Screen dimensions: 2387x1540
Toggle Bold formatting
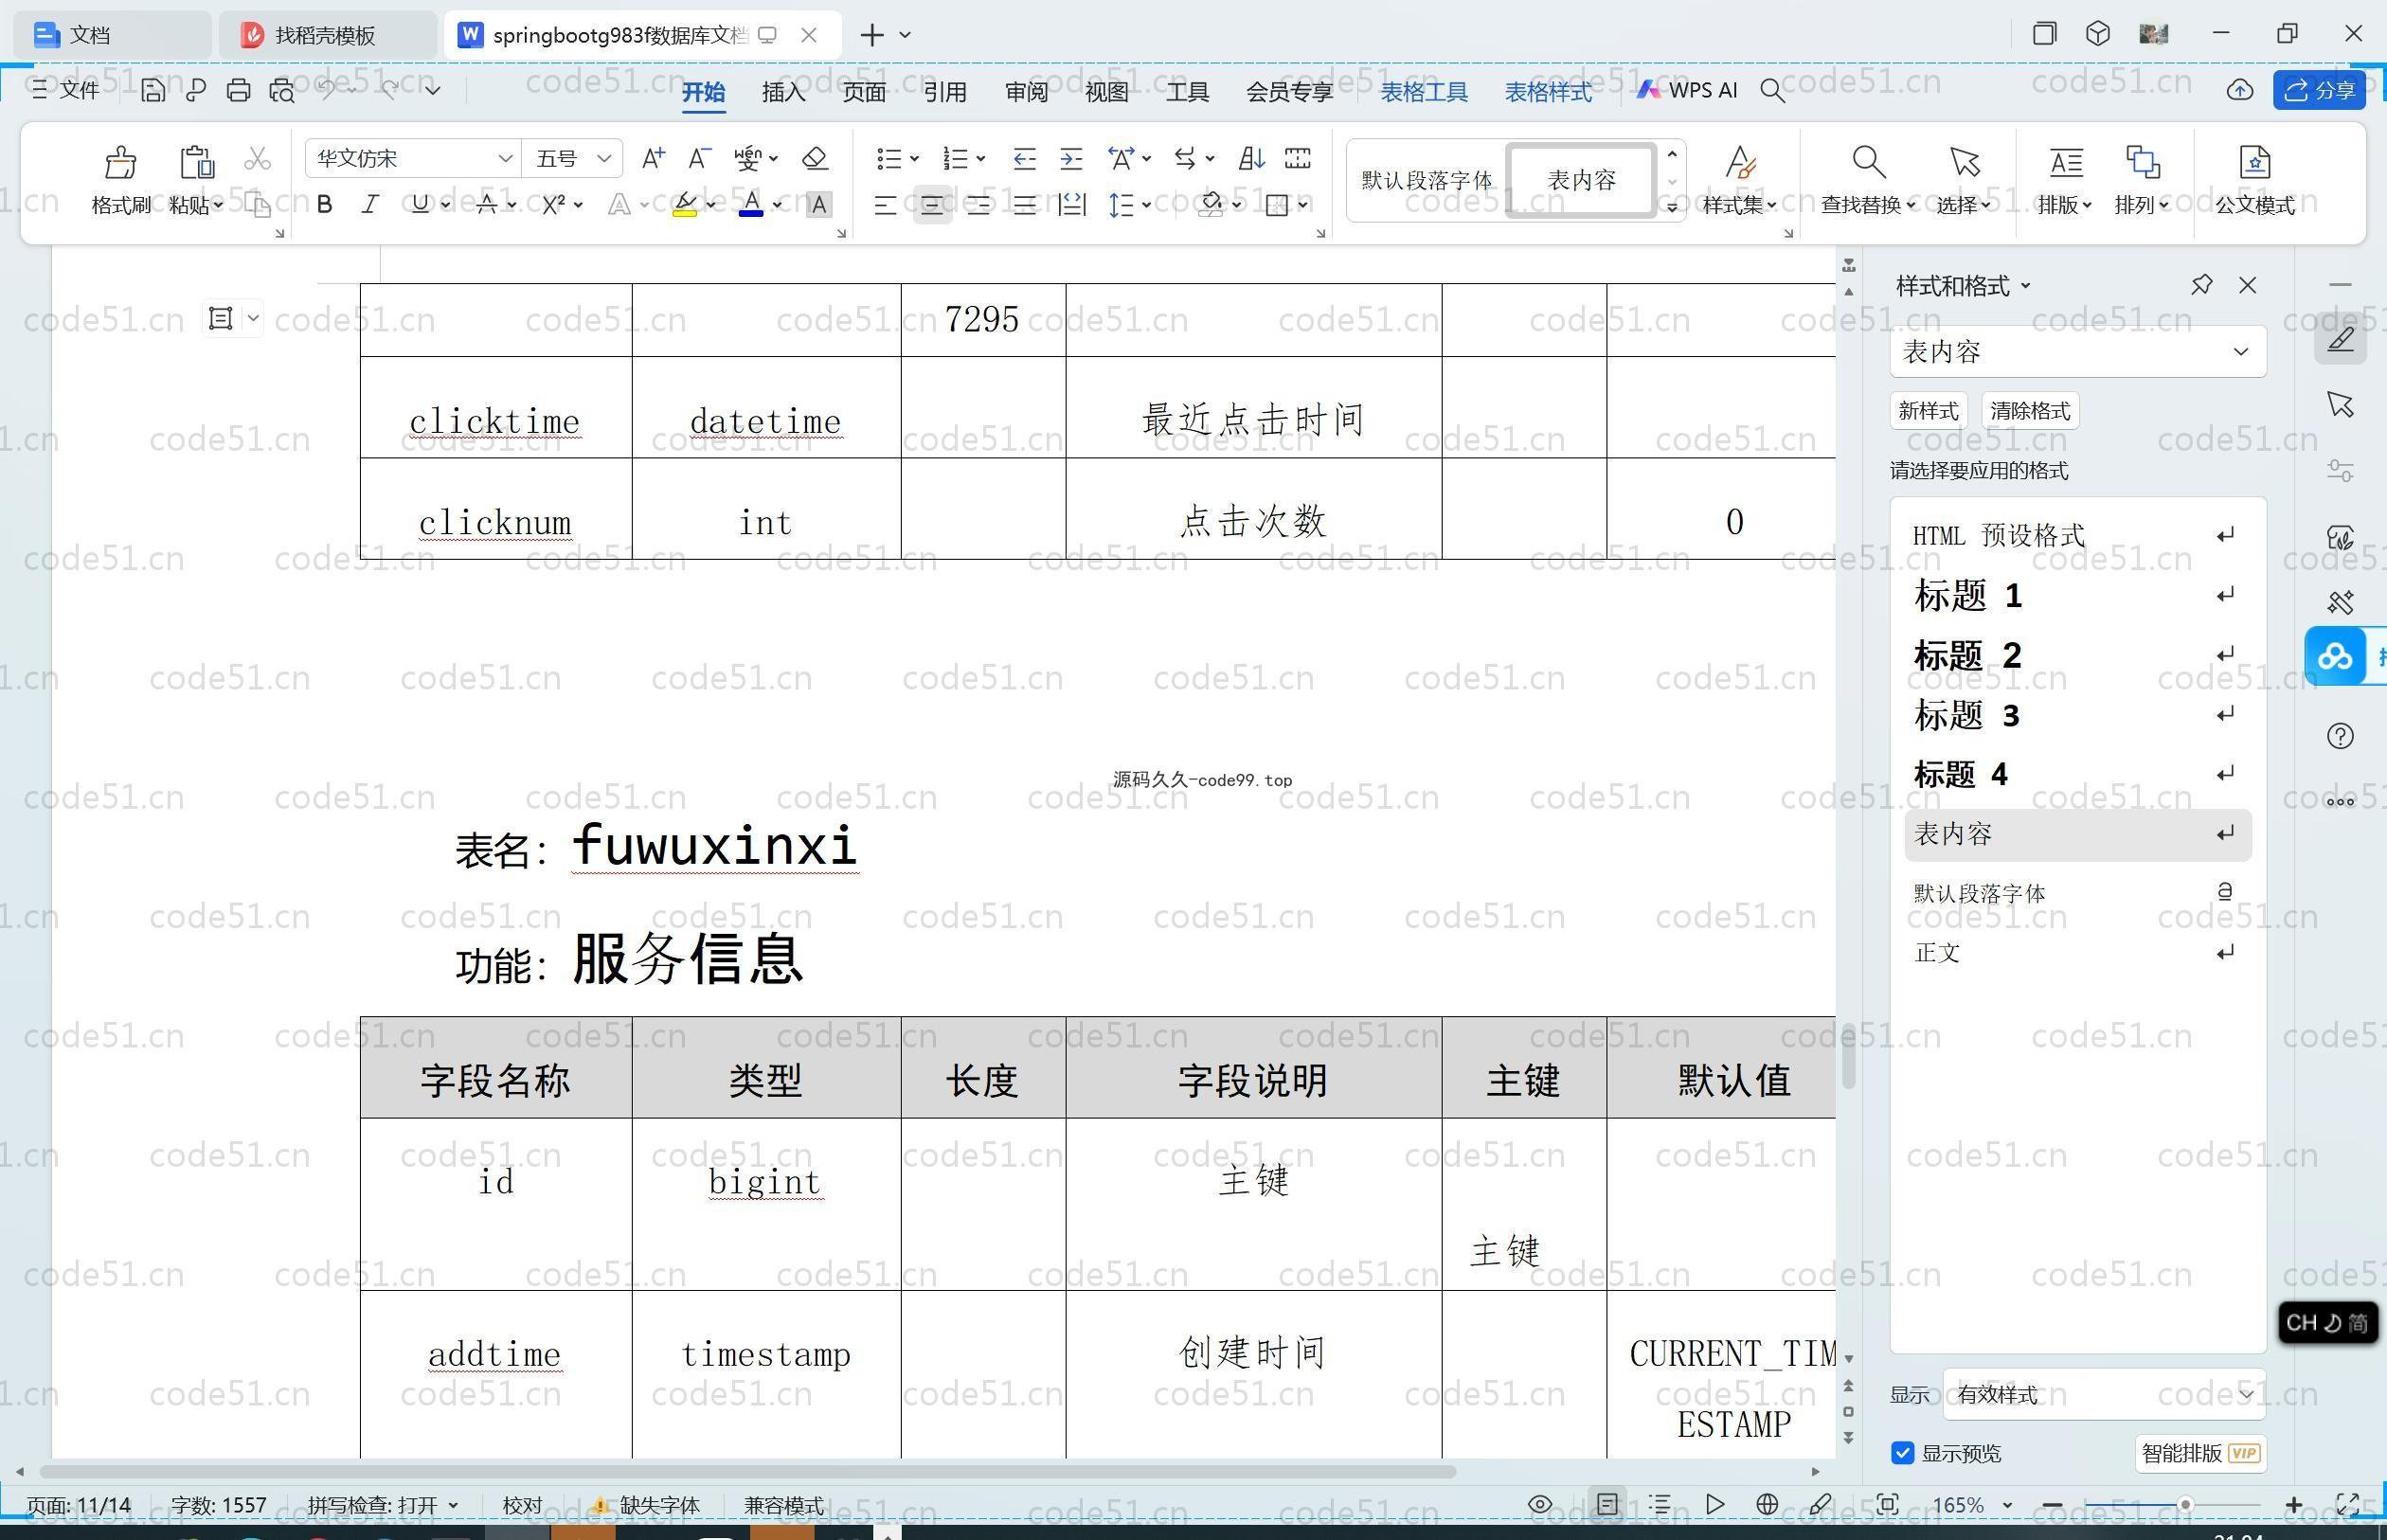pyautogui.click(x=324, y=205)
